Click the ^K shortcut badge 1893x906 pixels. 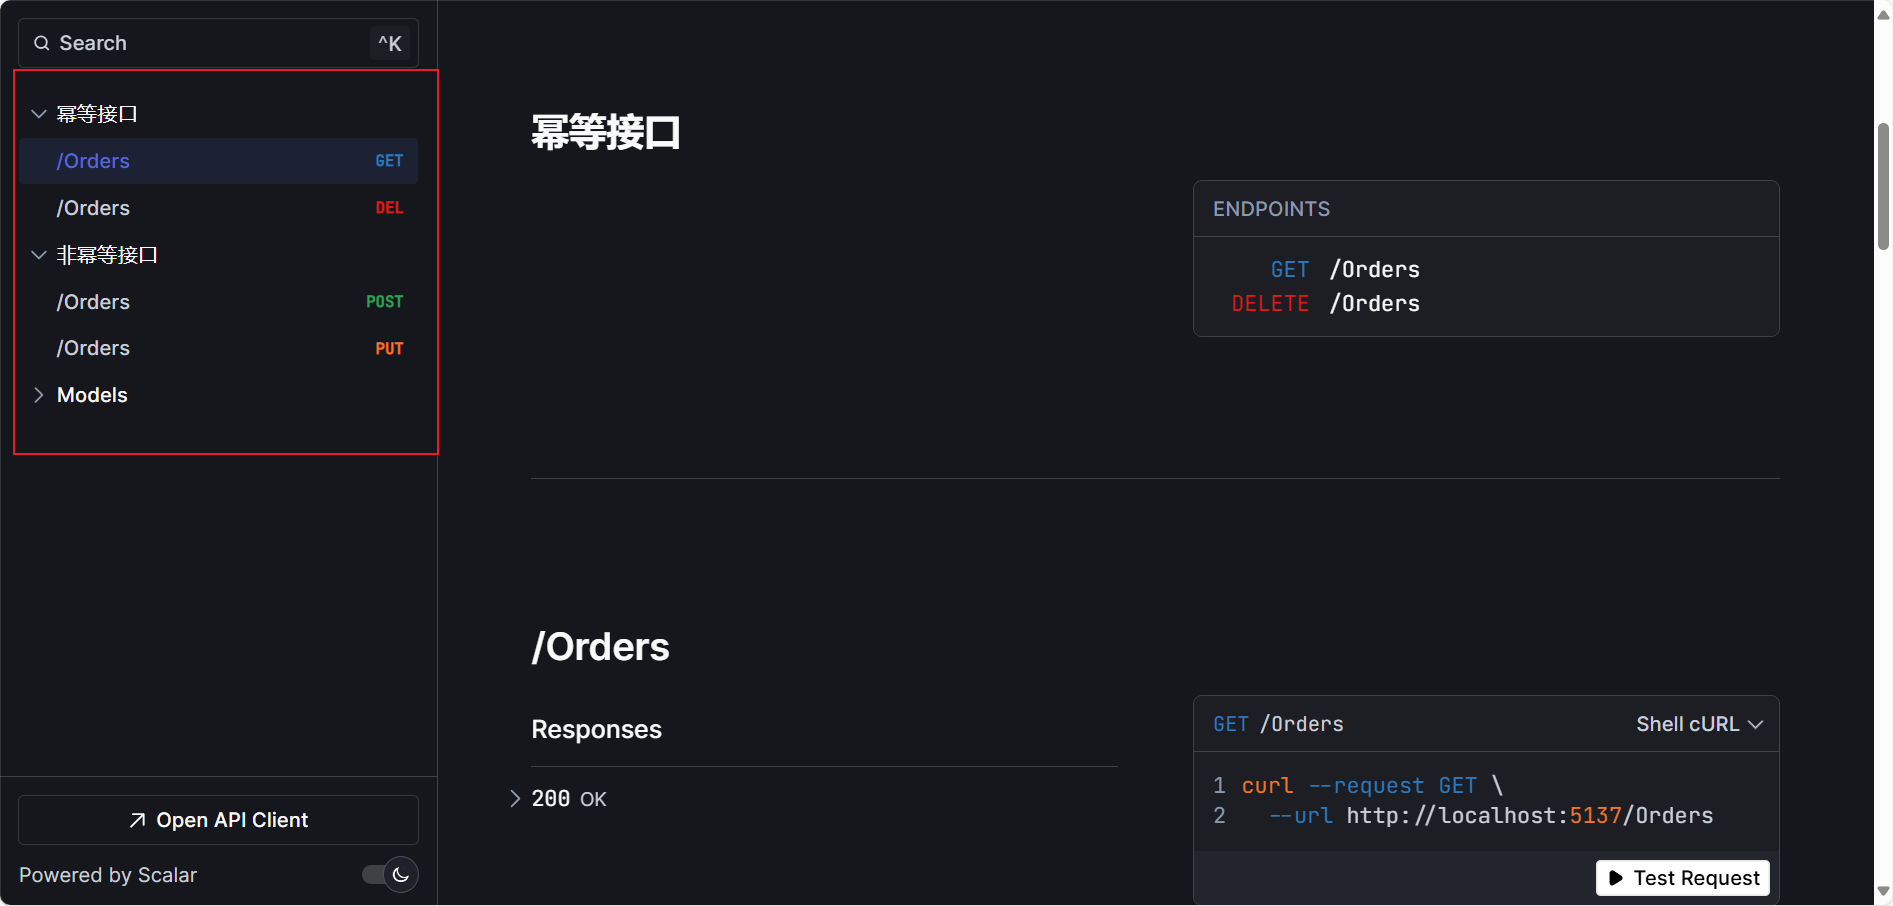(x=390, y=43)
